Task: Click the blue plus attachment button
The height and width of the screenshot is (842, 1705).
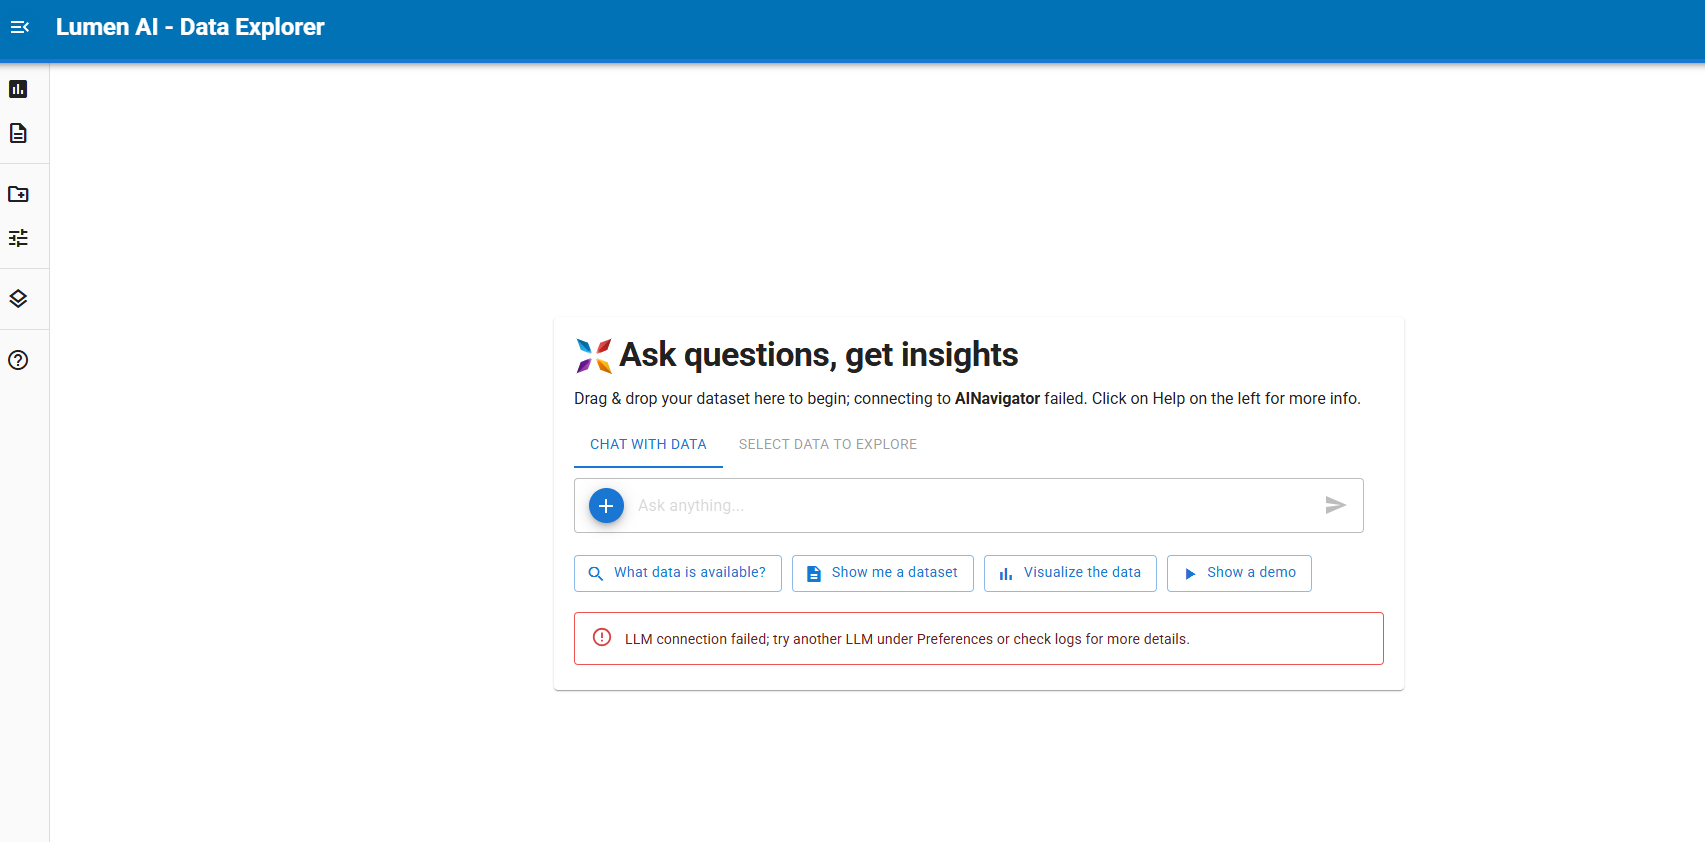Action: (606, 506)
